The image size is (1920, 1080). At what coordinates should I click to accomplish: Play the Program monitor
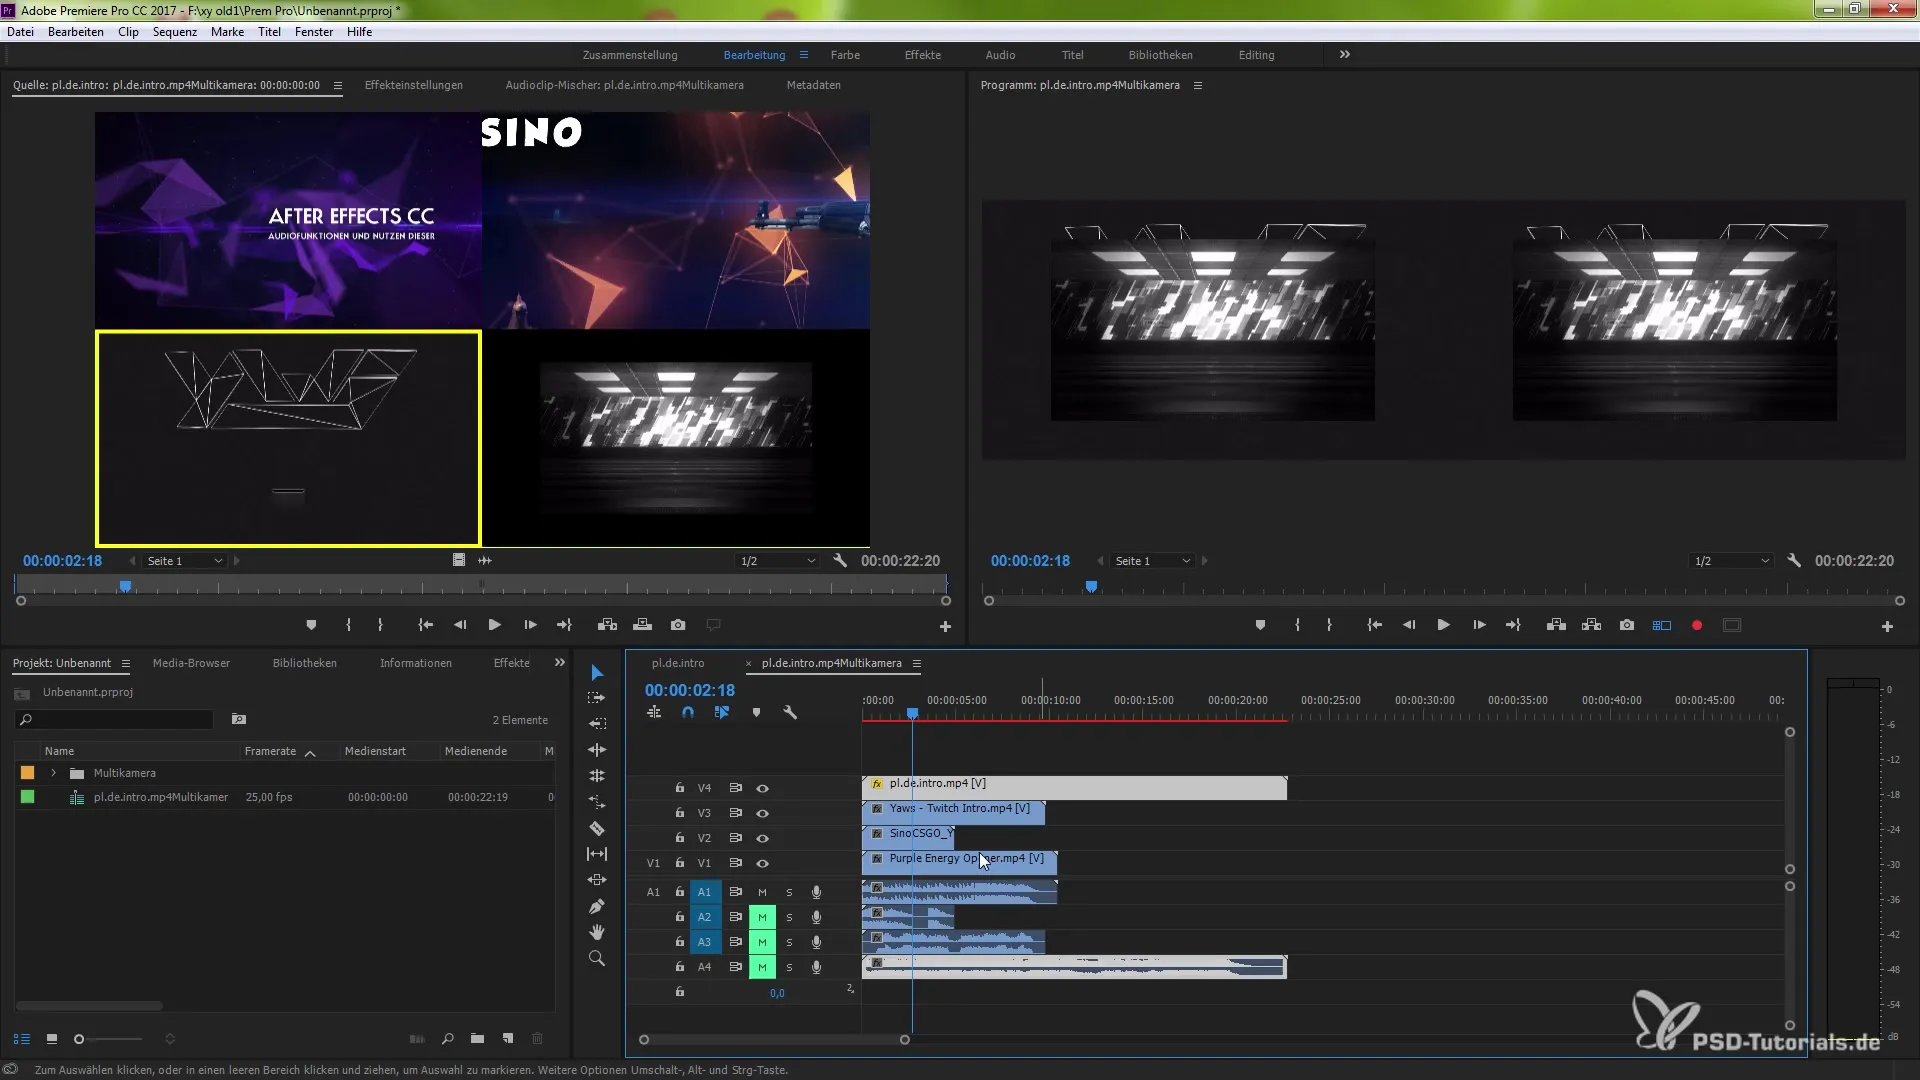click(x=1443, y=625)
